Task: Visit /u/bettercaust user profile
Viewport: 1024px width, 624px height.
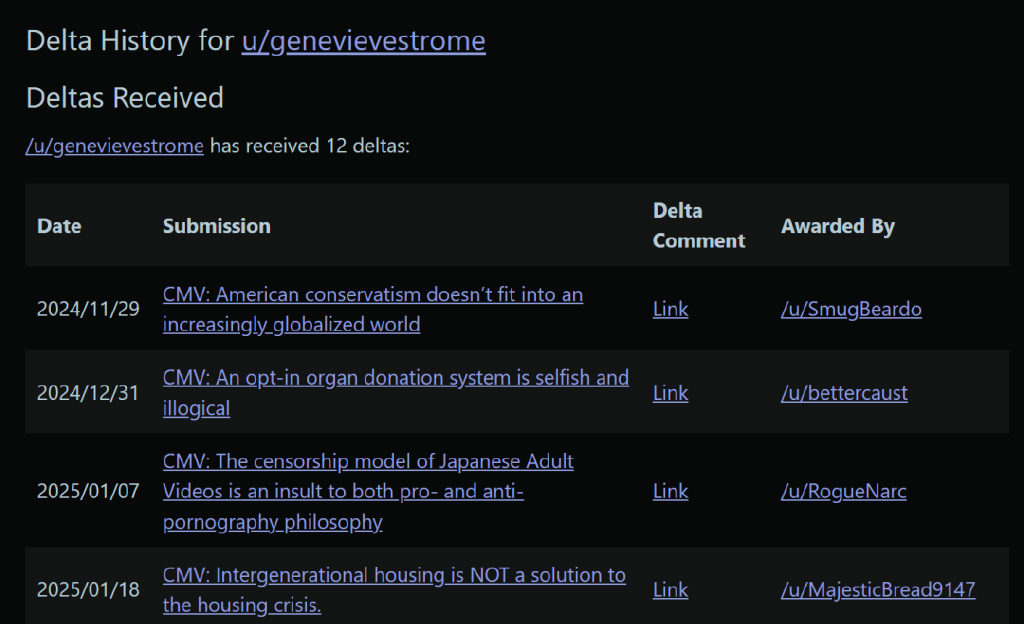Action: tap(844, 393)
